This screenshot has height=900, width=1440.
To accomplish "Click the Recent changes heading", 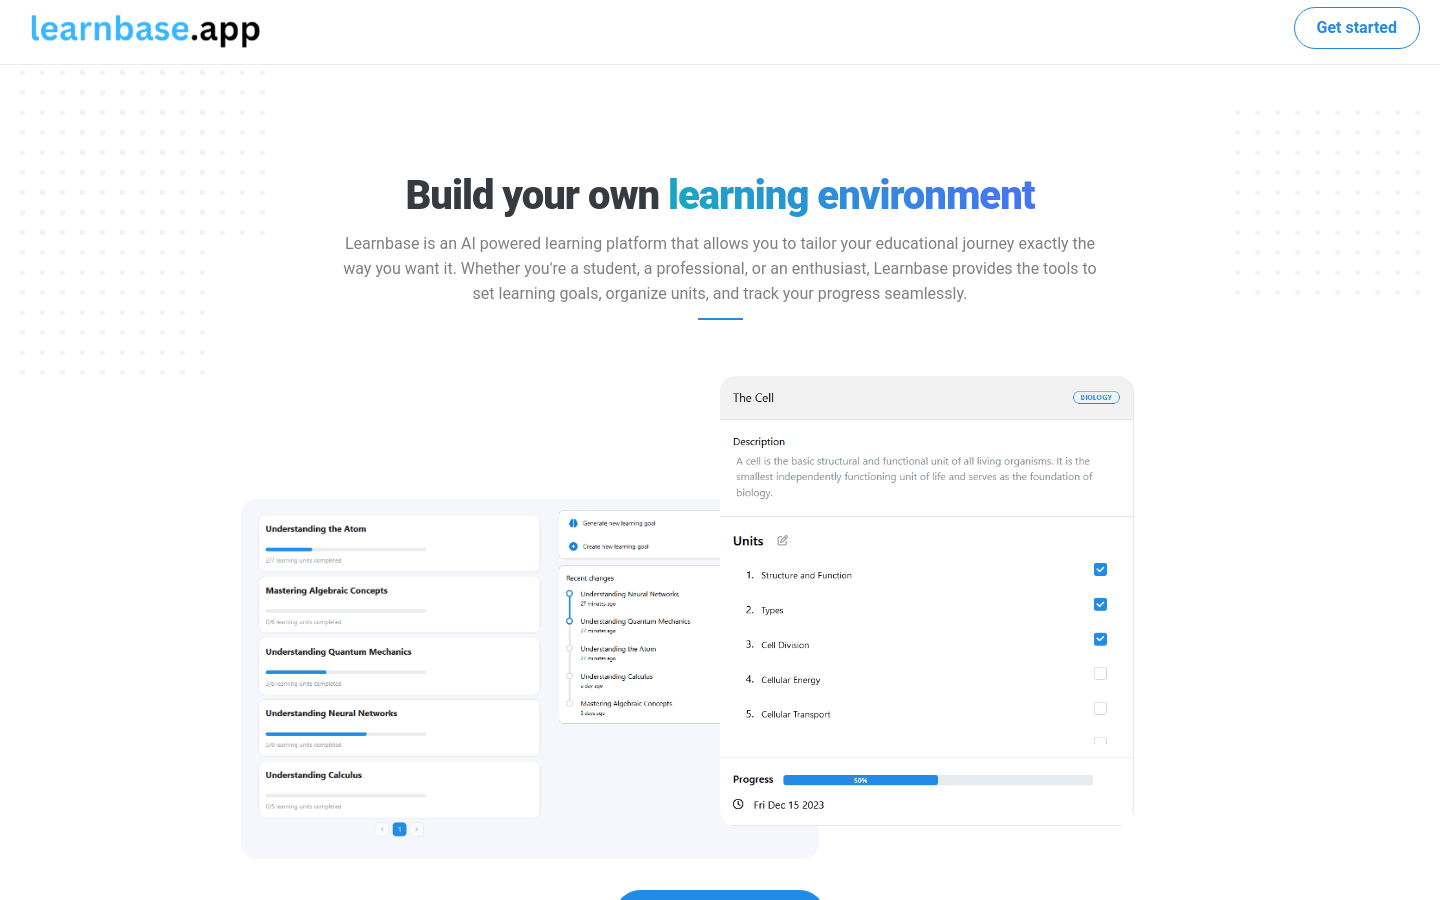I will pyautogui.click(x=590, y=578).
